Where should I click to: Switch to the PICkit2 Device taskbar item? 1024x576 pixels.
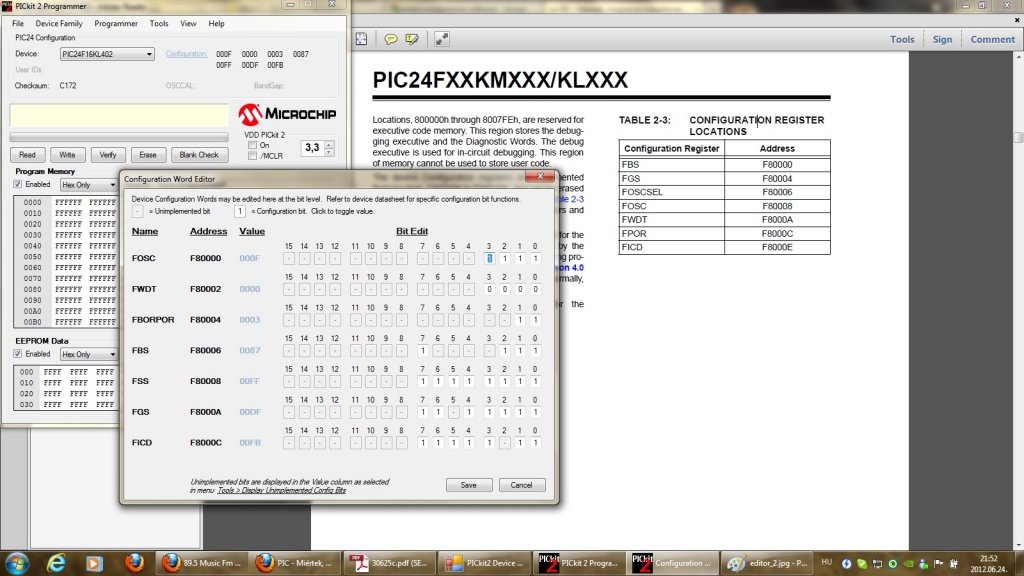click(x=484, y=563)
